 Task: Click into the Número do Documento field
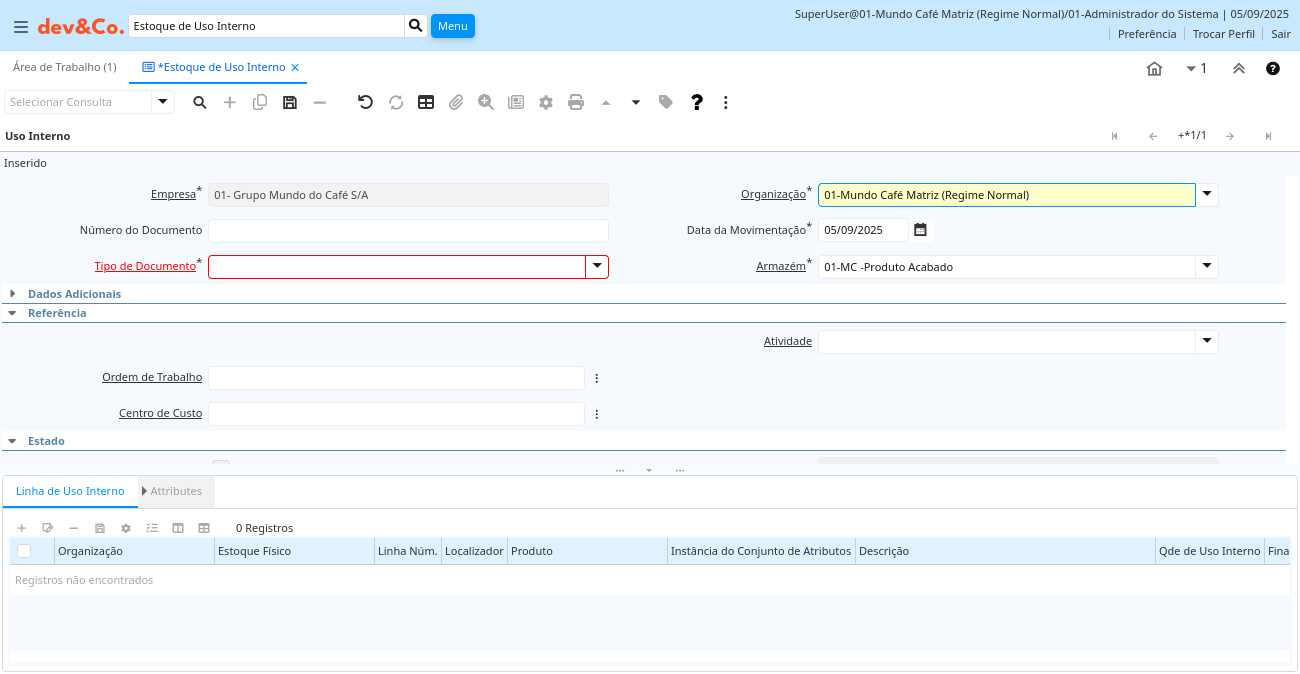point(408,231)
